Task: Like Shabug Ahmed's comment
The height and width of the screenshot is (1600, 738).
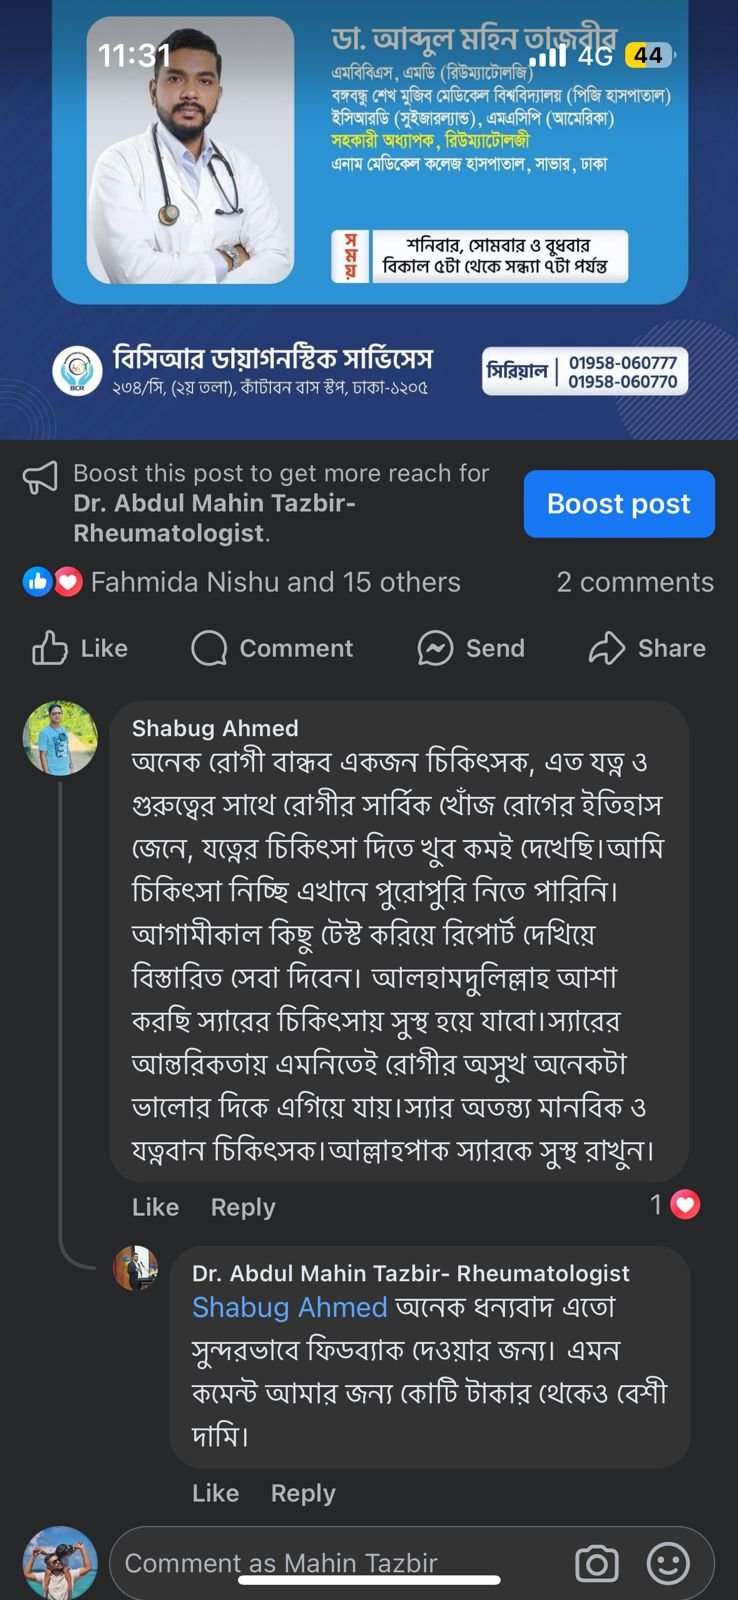Action: (155, 1207)
